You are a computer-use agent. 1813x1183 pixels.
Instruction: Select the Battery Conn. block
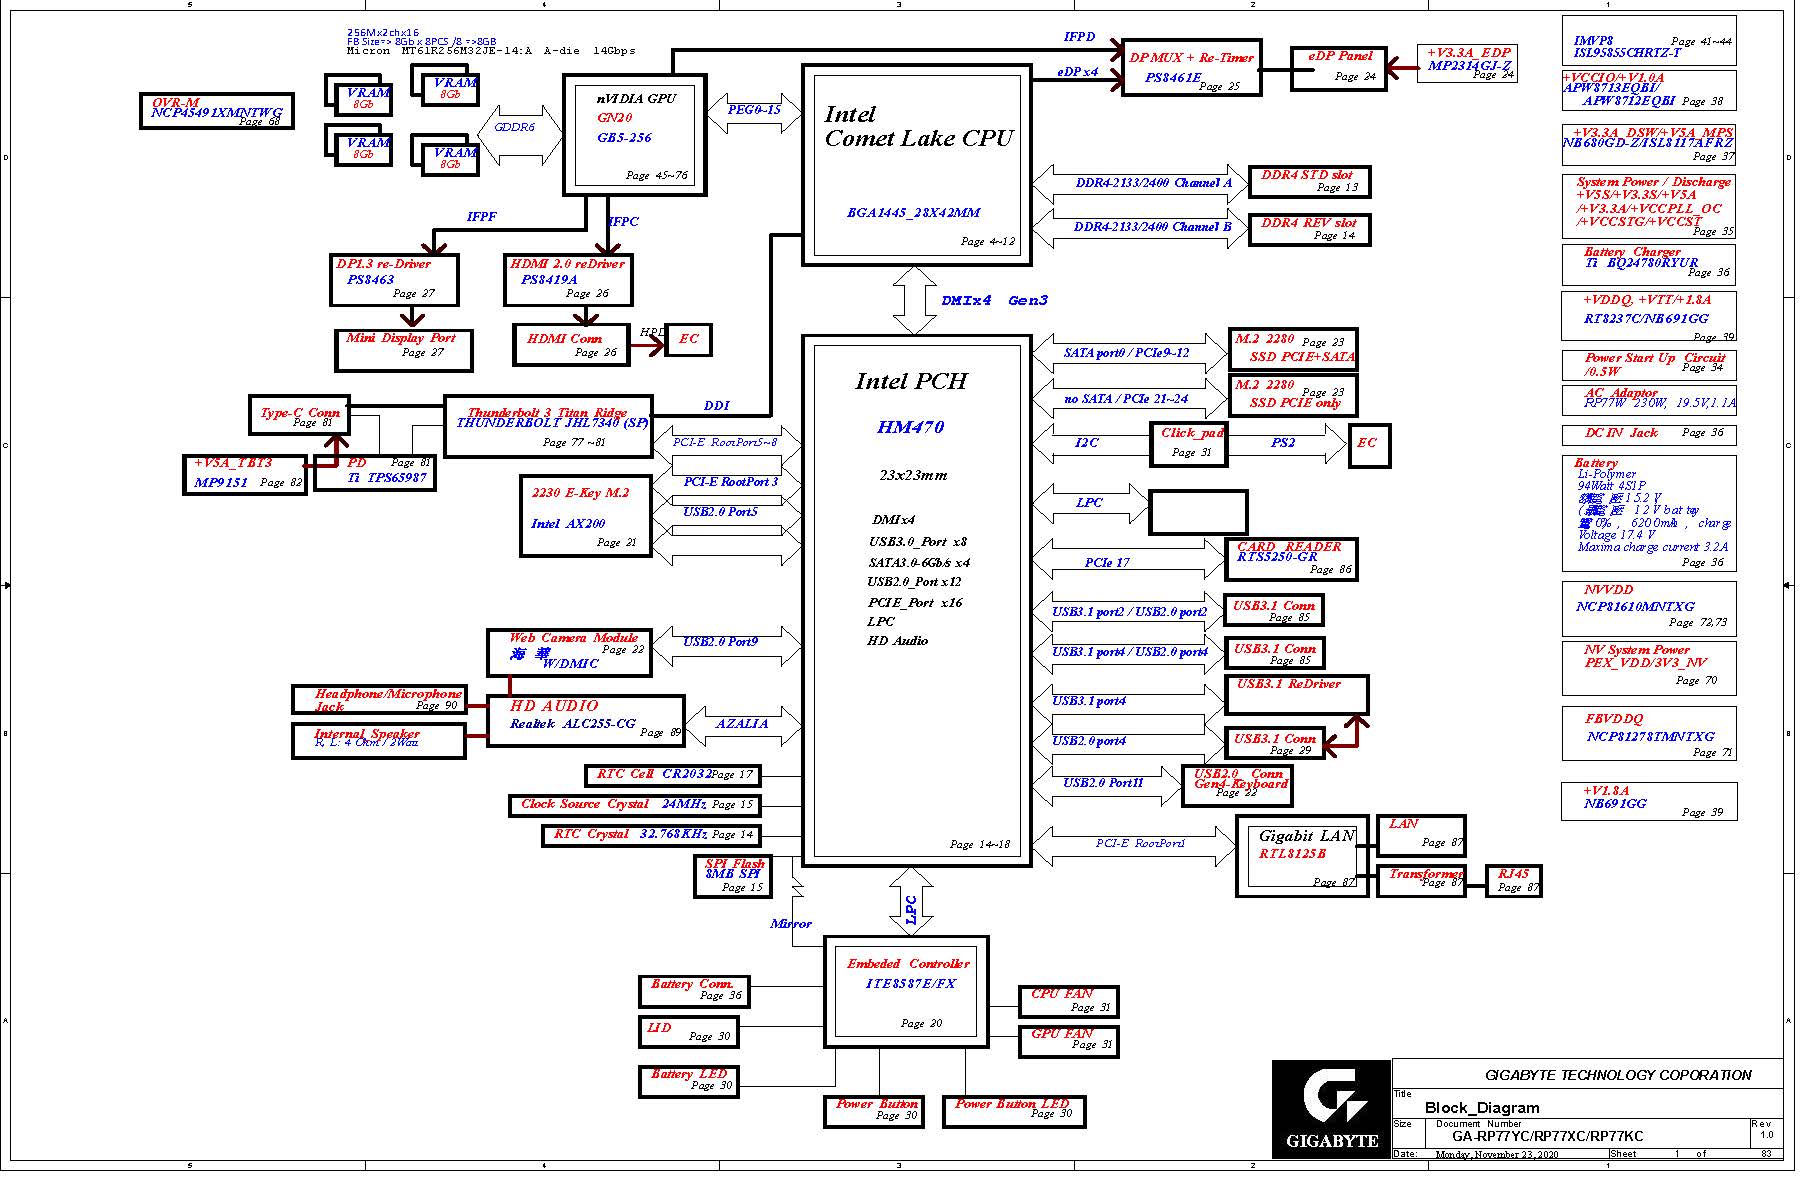click(x=694, y=992)
